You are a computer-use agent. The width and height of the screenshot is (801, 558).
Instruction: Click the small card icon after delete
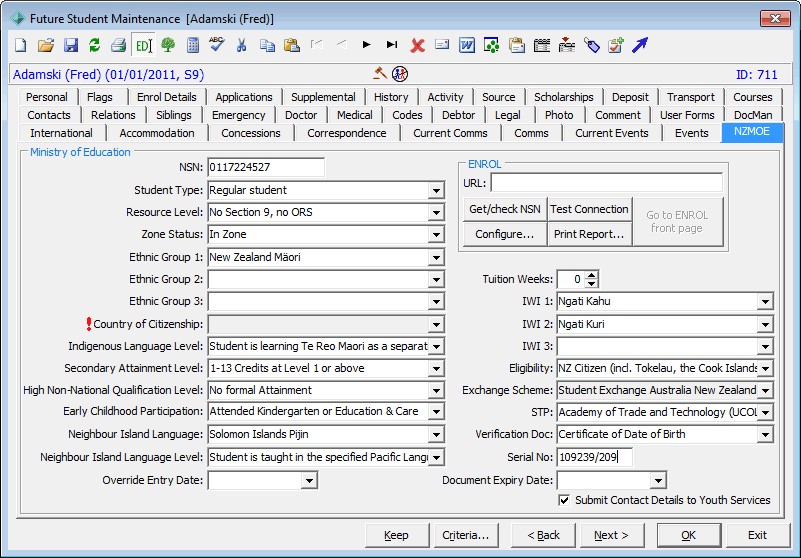pos(442,44)
